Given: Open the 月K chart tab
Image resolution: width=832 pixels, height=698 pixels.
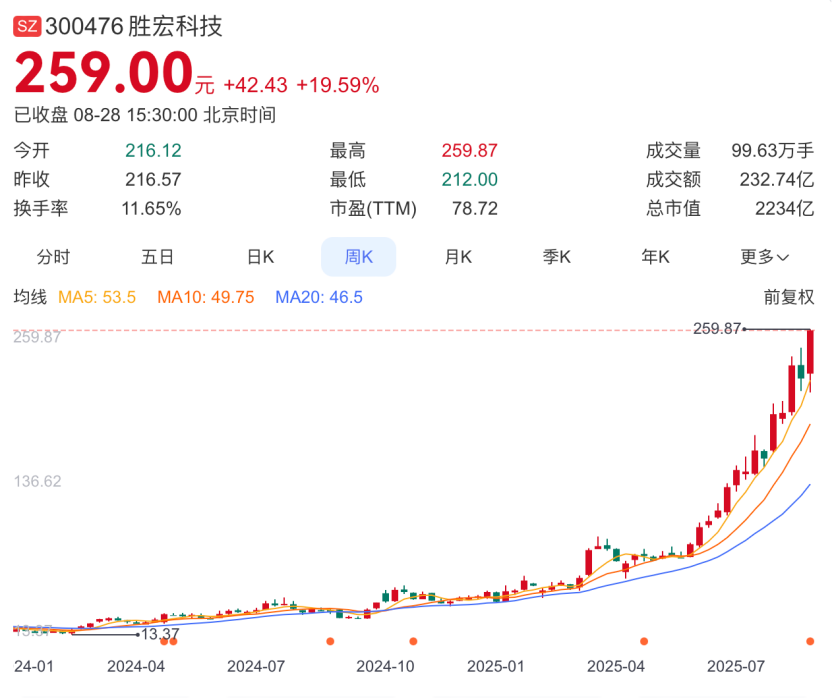Looking at the screenshot, I should pos(458,257).
